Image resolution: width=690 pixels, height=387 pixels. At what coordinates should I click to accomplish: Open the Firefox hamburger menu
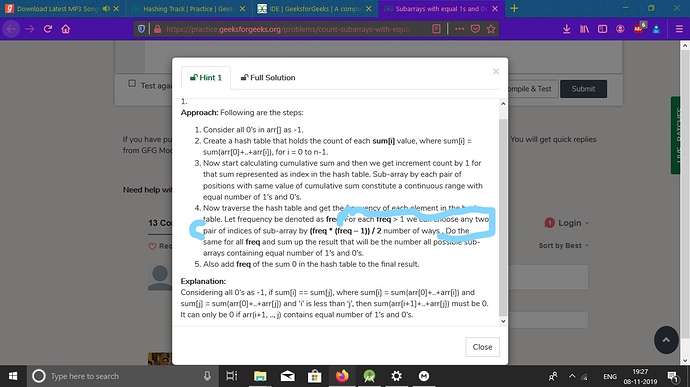[x=679, y=29]
